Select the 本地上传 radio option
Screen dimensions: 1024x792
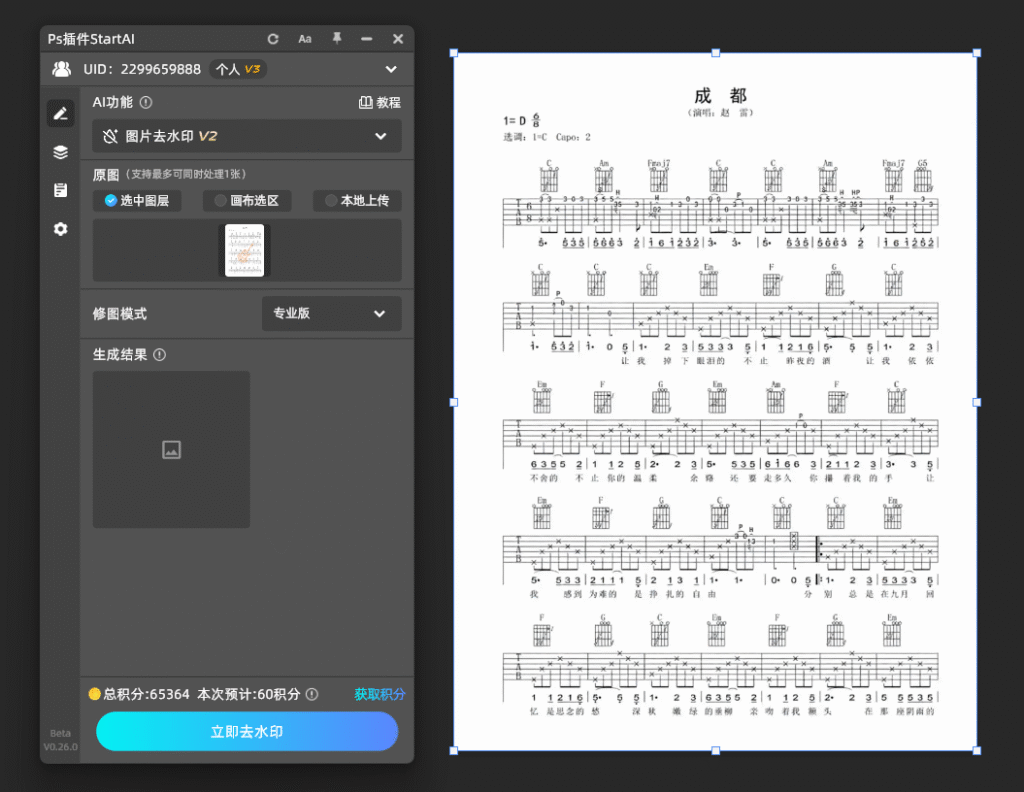pos(357,200)
